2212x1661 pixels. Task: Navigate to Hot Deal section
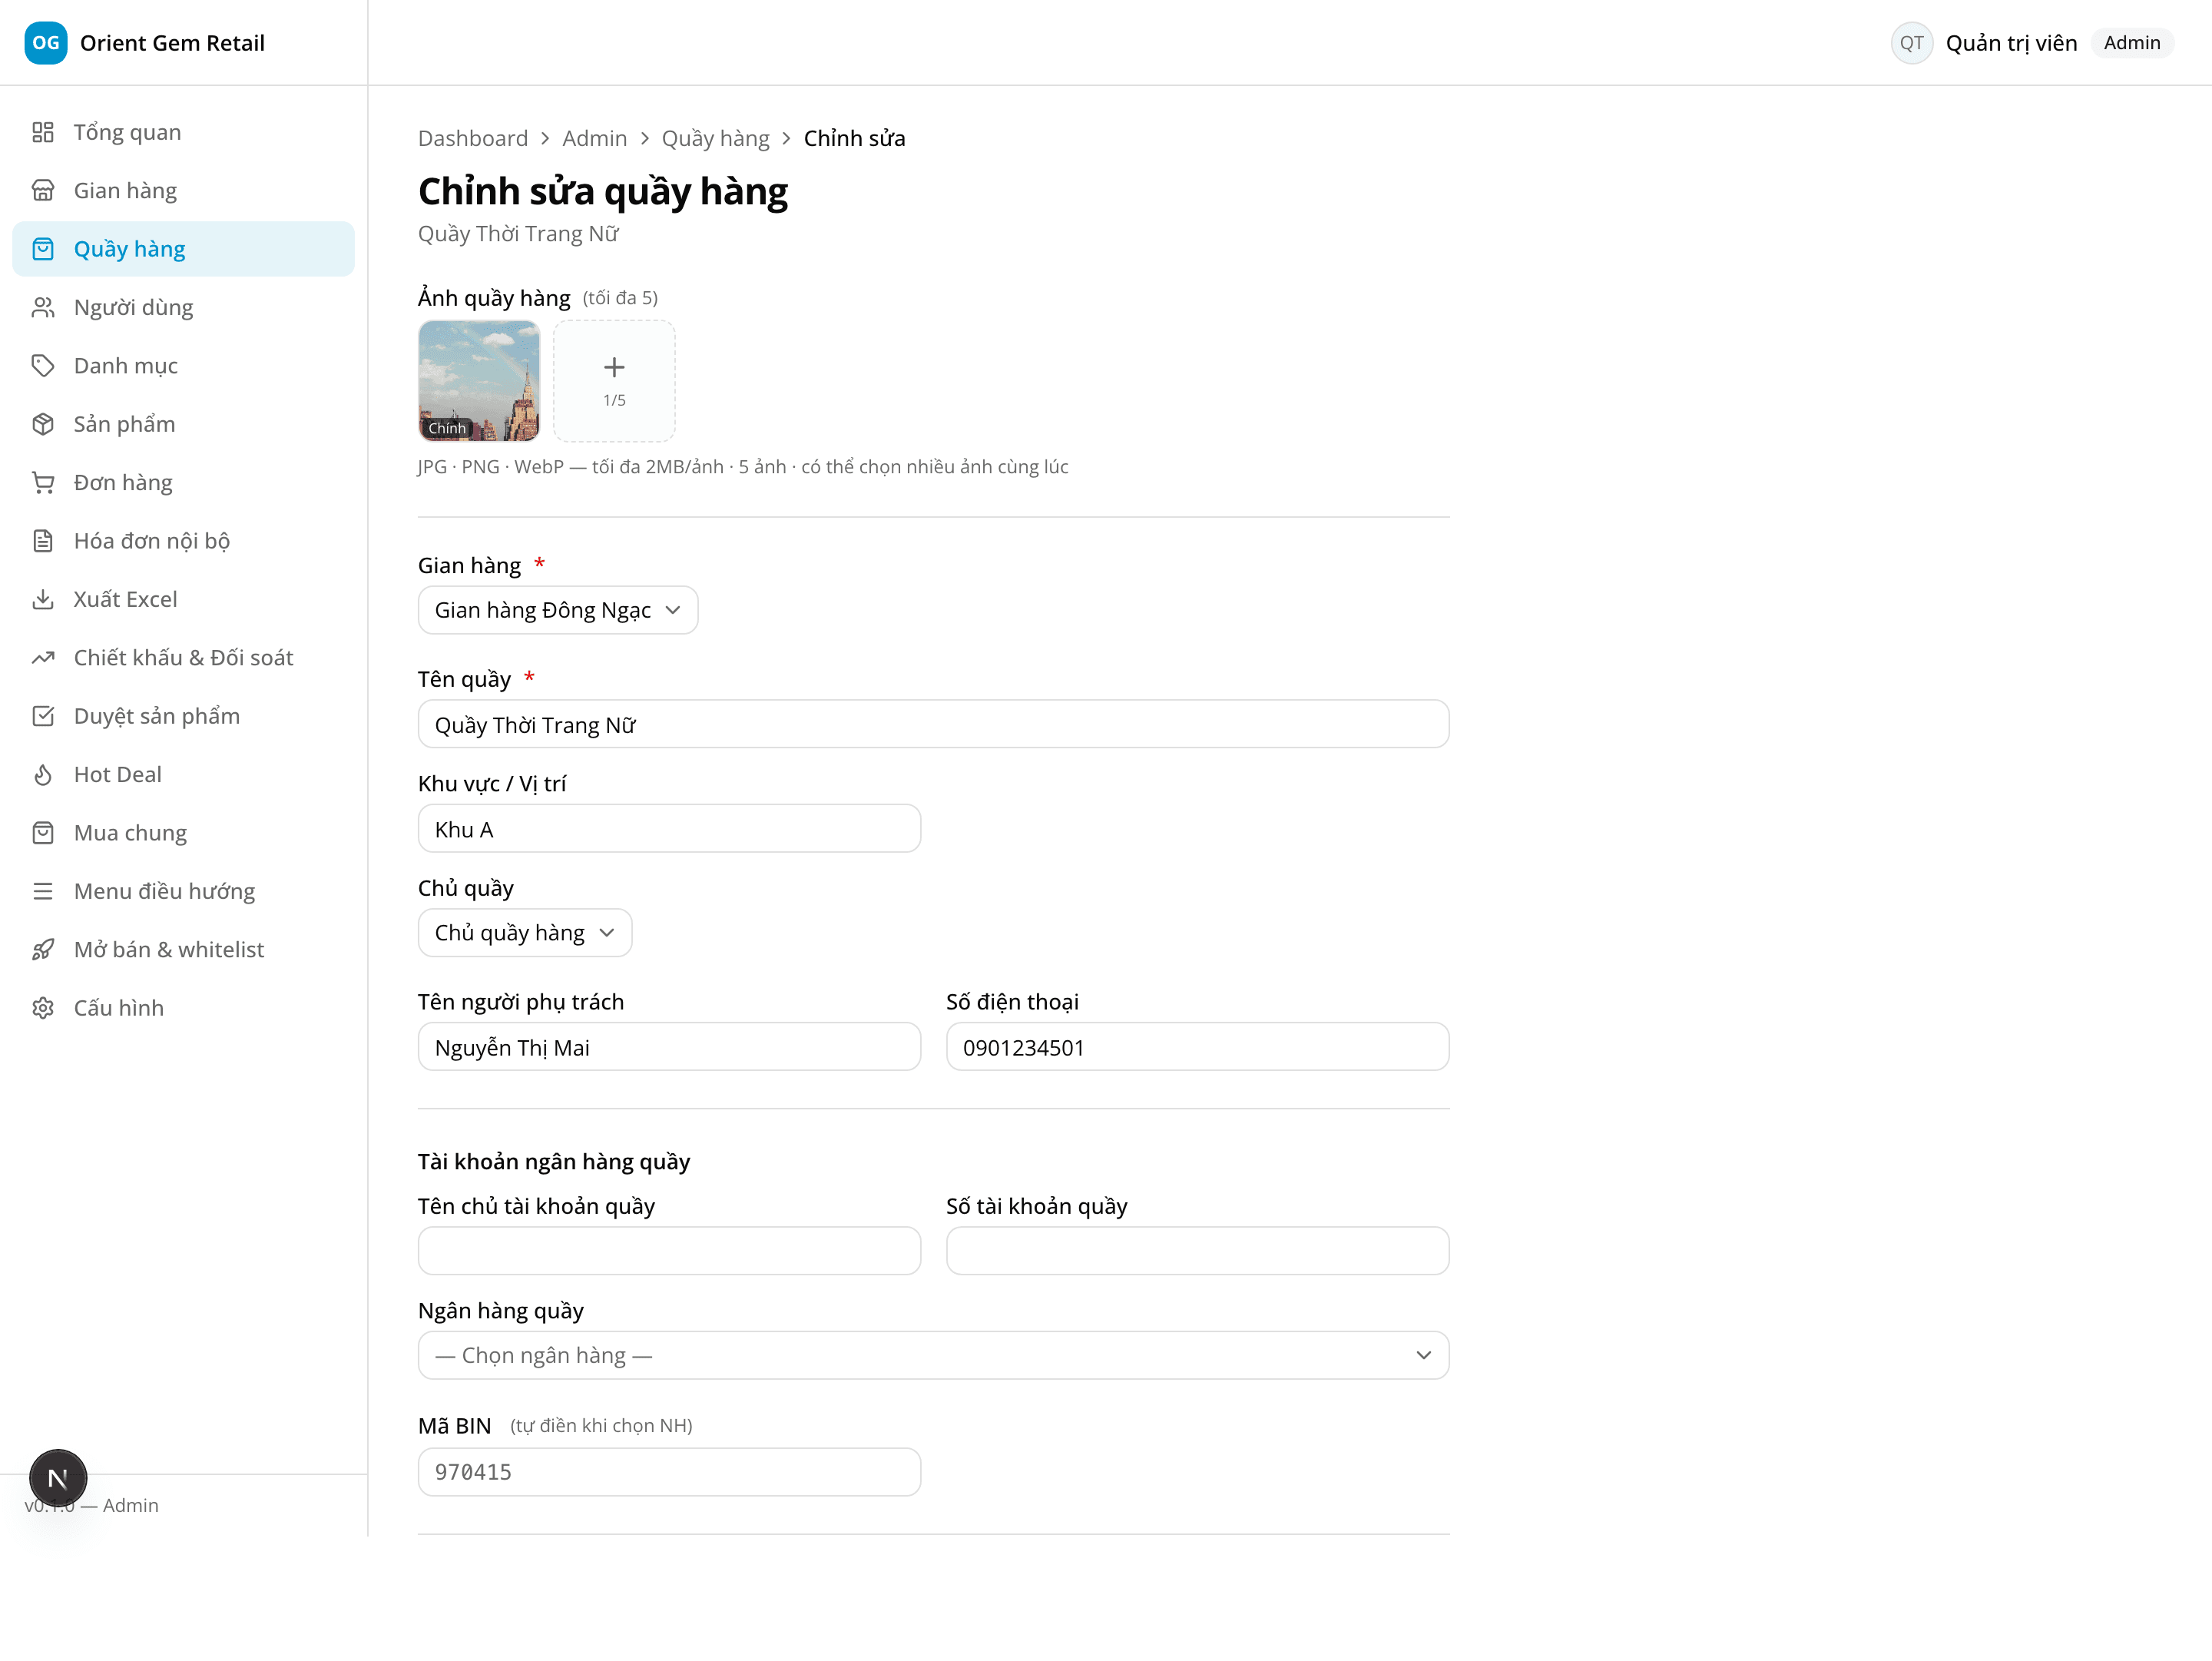click(183, 774)
